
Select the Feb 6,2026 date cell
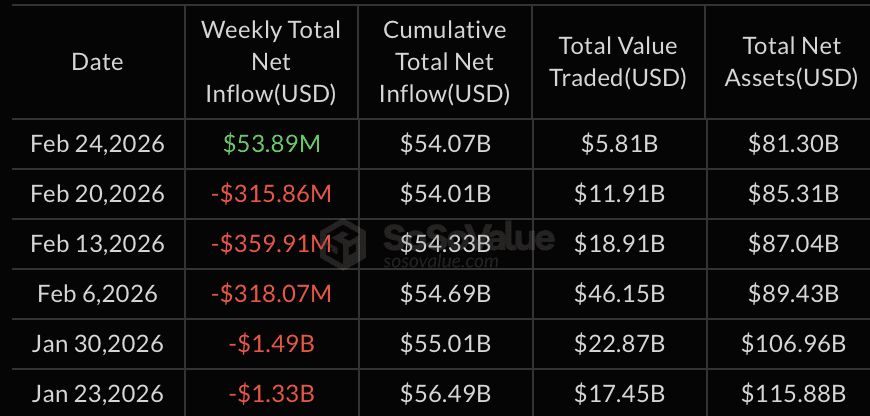pyautogui.click(x=98, y=294)
